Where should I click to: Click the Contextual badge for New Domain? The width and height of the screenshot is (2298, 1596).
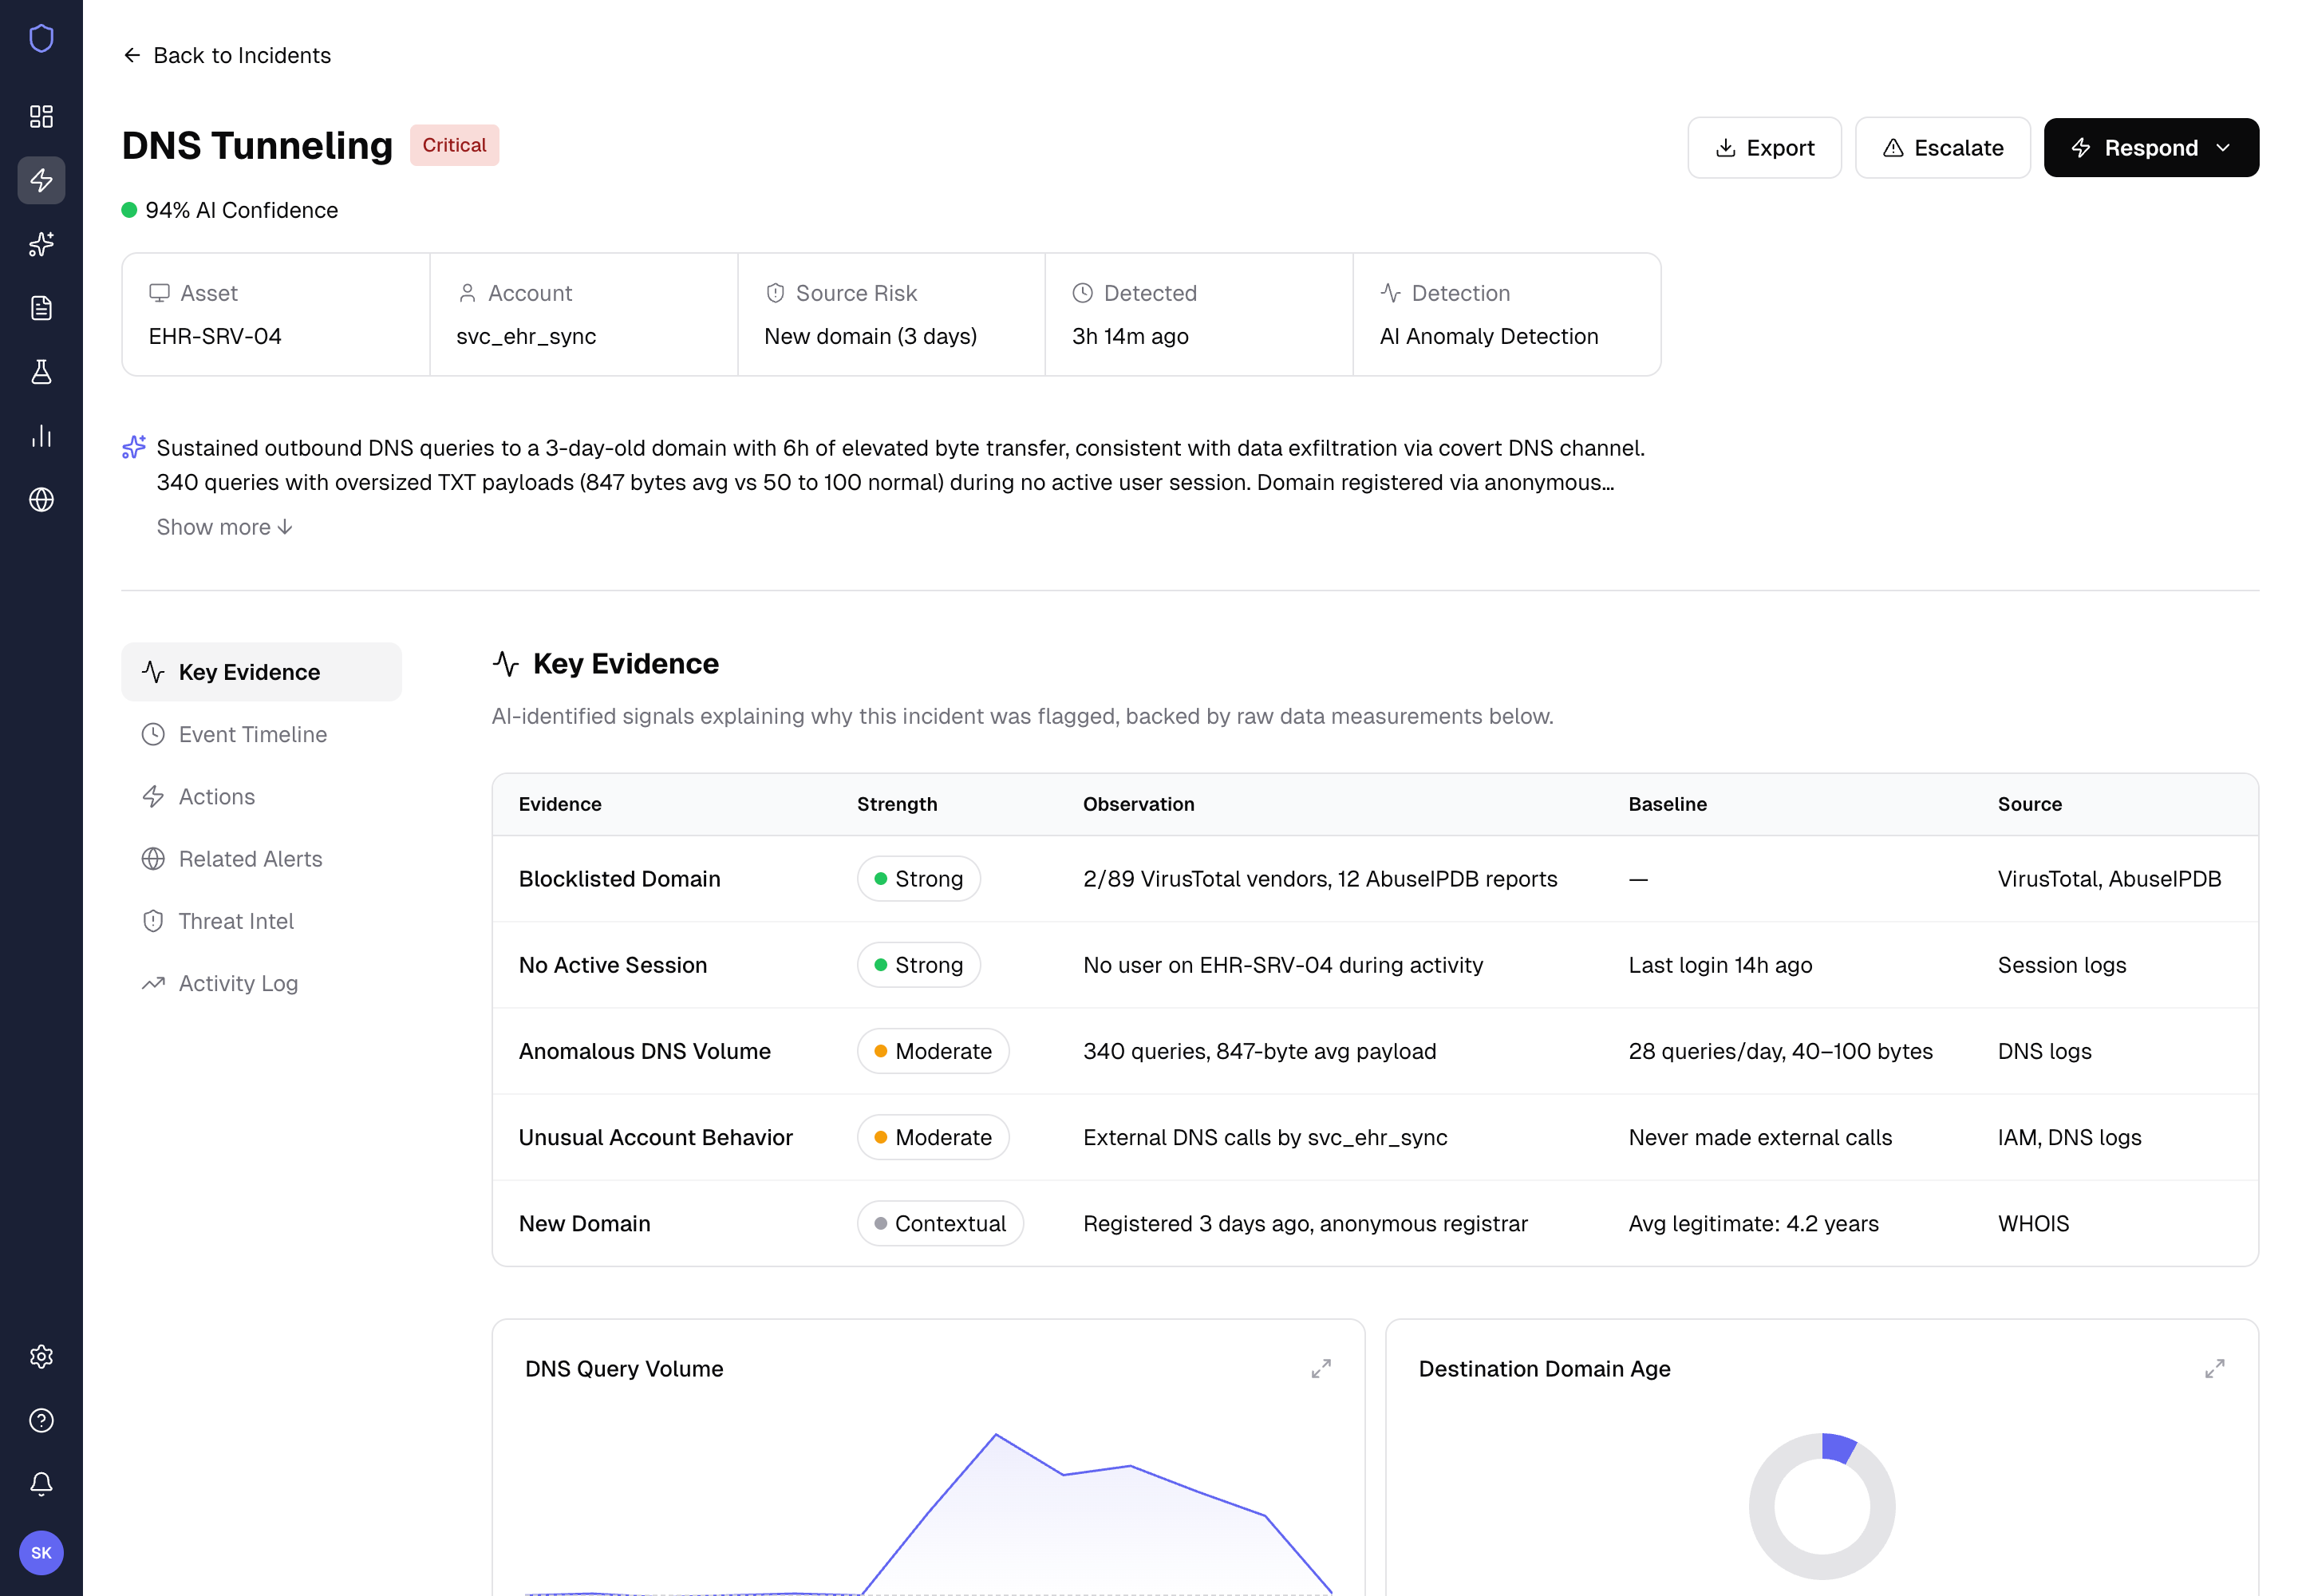pyautogui.click(x=939, y=1224)
